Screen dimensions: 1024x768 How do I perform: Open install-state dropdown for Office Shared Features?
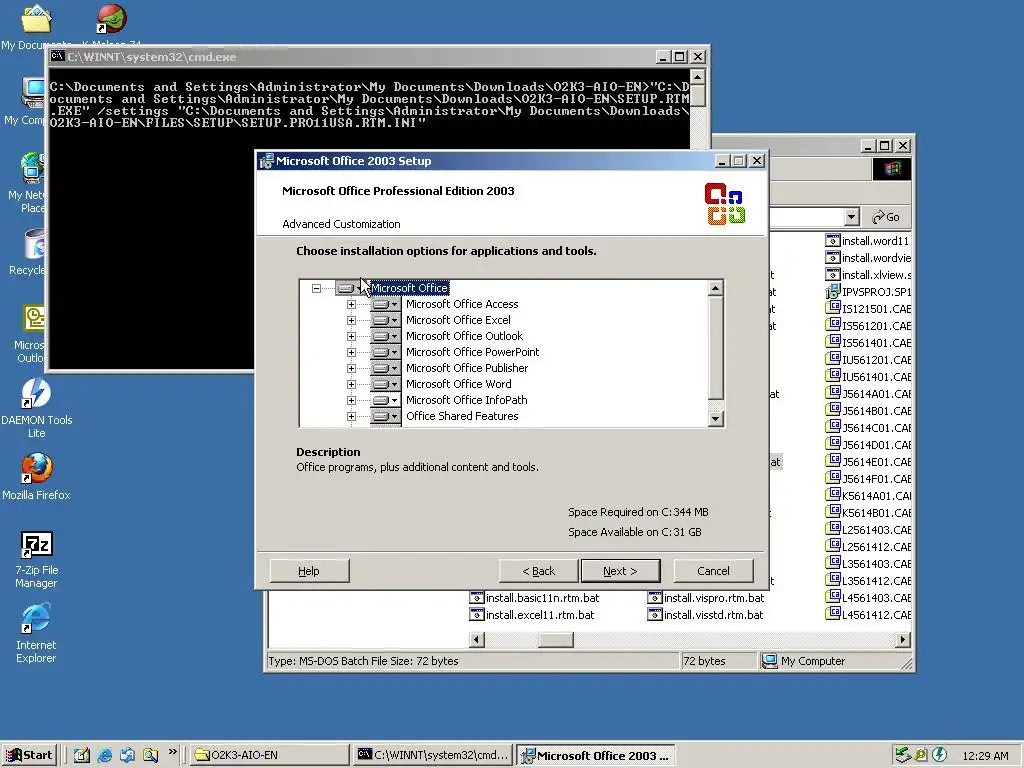tap(385, 416)
